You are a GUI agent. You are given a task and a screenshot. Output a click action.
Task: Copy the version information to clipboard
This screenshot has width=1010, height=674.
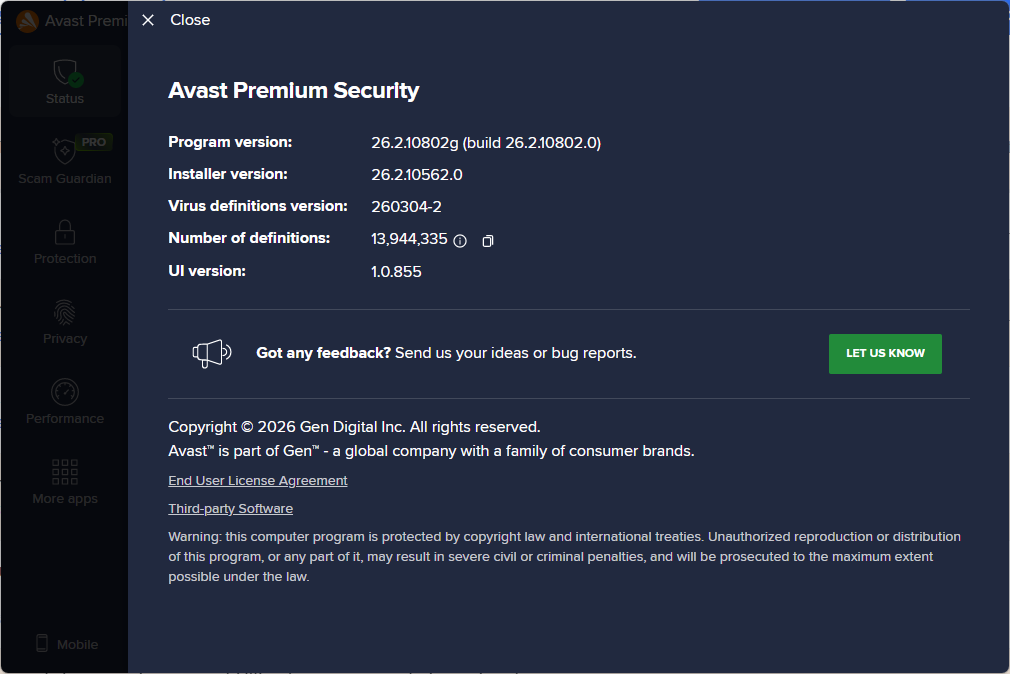pyautogui.click(x=488, y=240)
